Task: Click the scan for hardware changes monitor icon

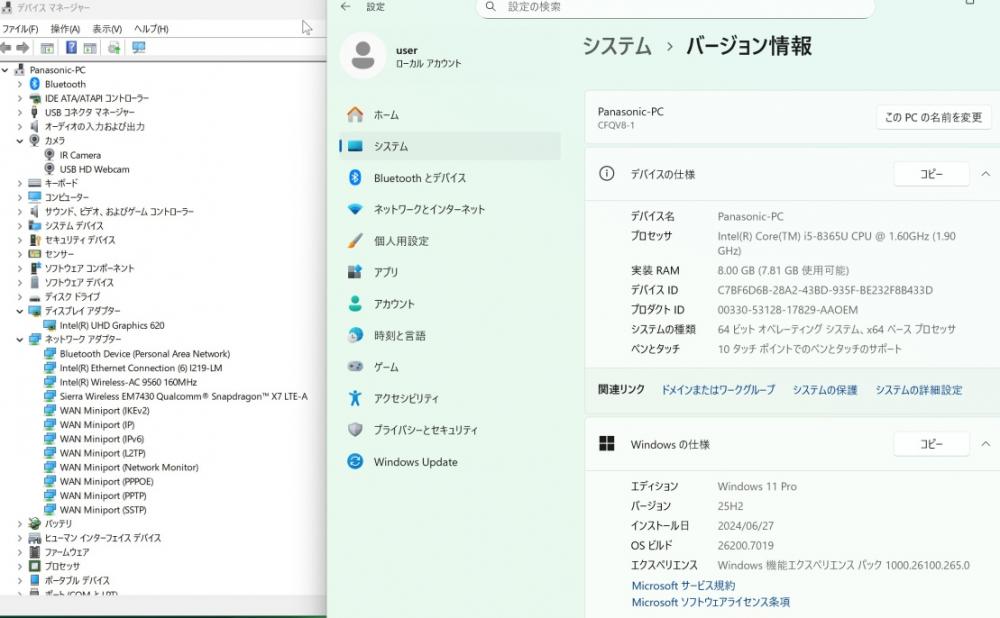Action: point(138,48)
